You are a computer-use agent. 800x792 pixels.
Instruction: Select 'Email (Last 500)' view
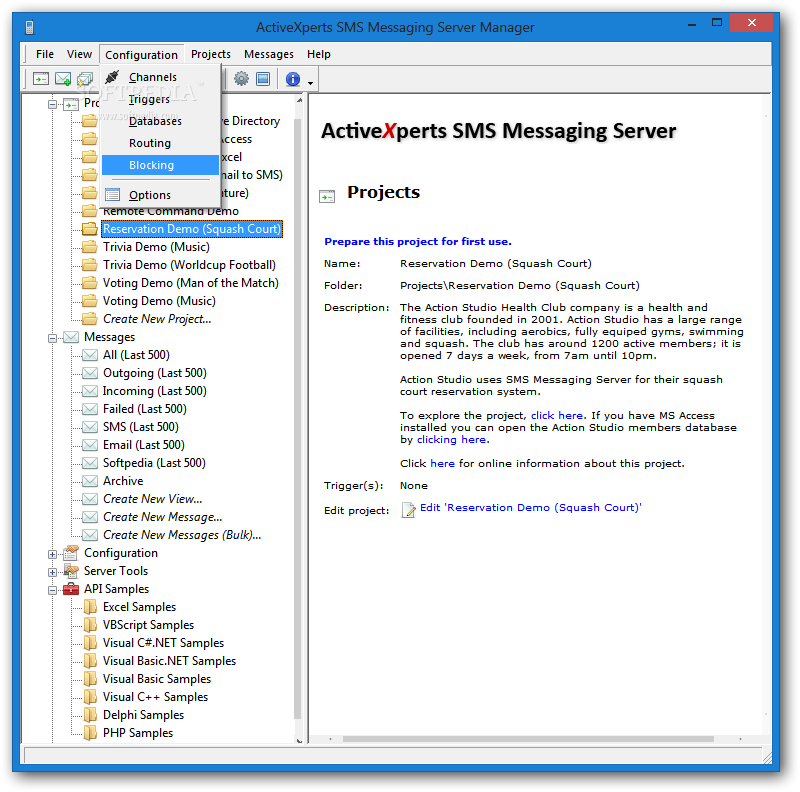point(144,444)
